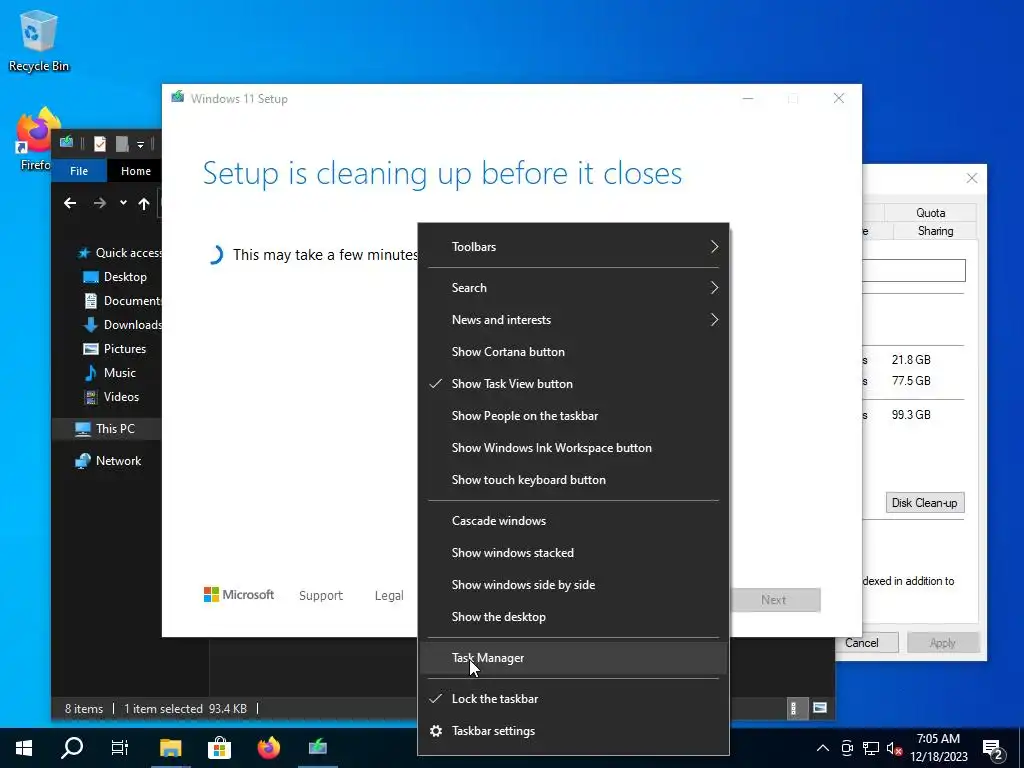1024x768 pixels.
Task: Open Quota tab in Properties dialog
Action: (x=931, y=213)
